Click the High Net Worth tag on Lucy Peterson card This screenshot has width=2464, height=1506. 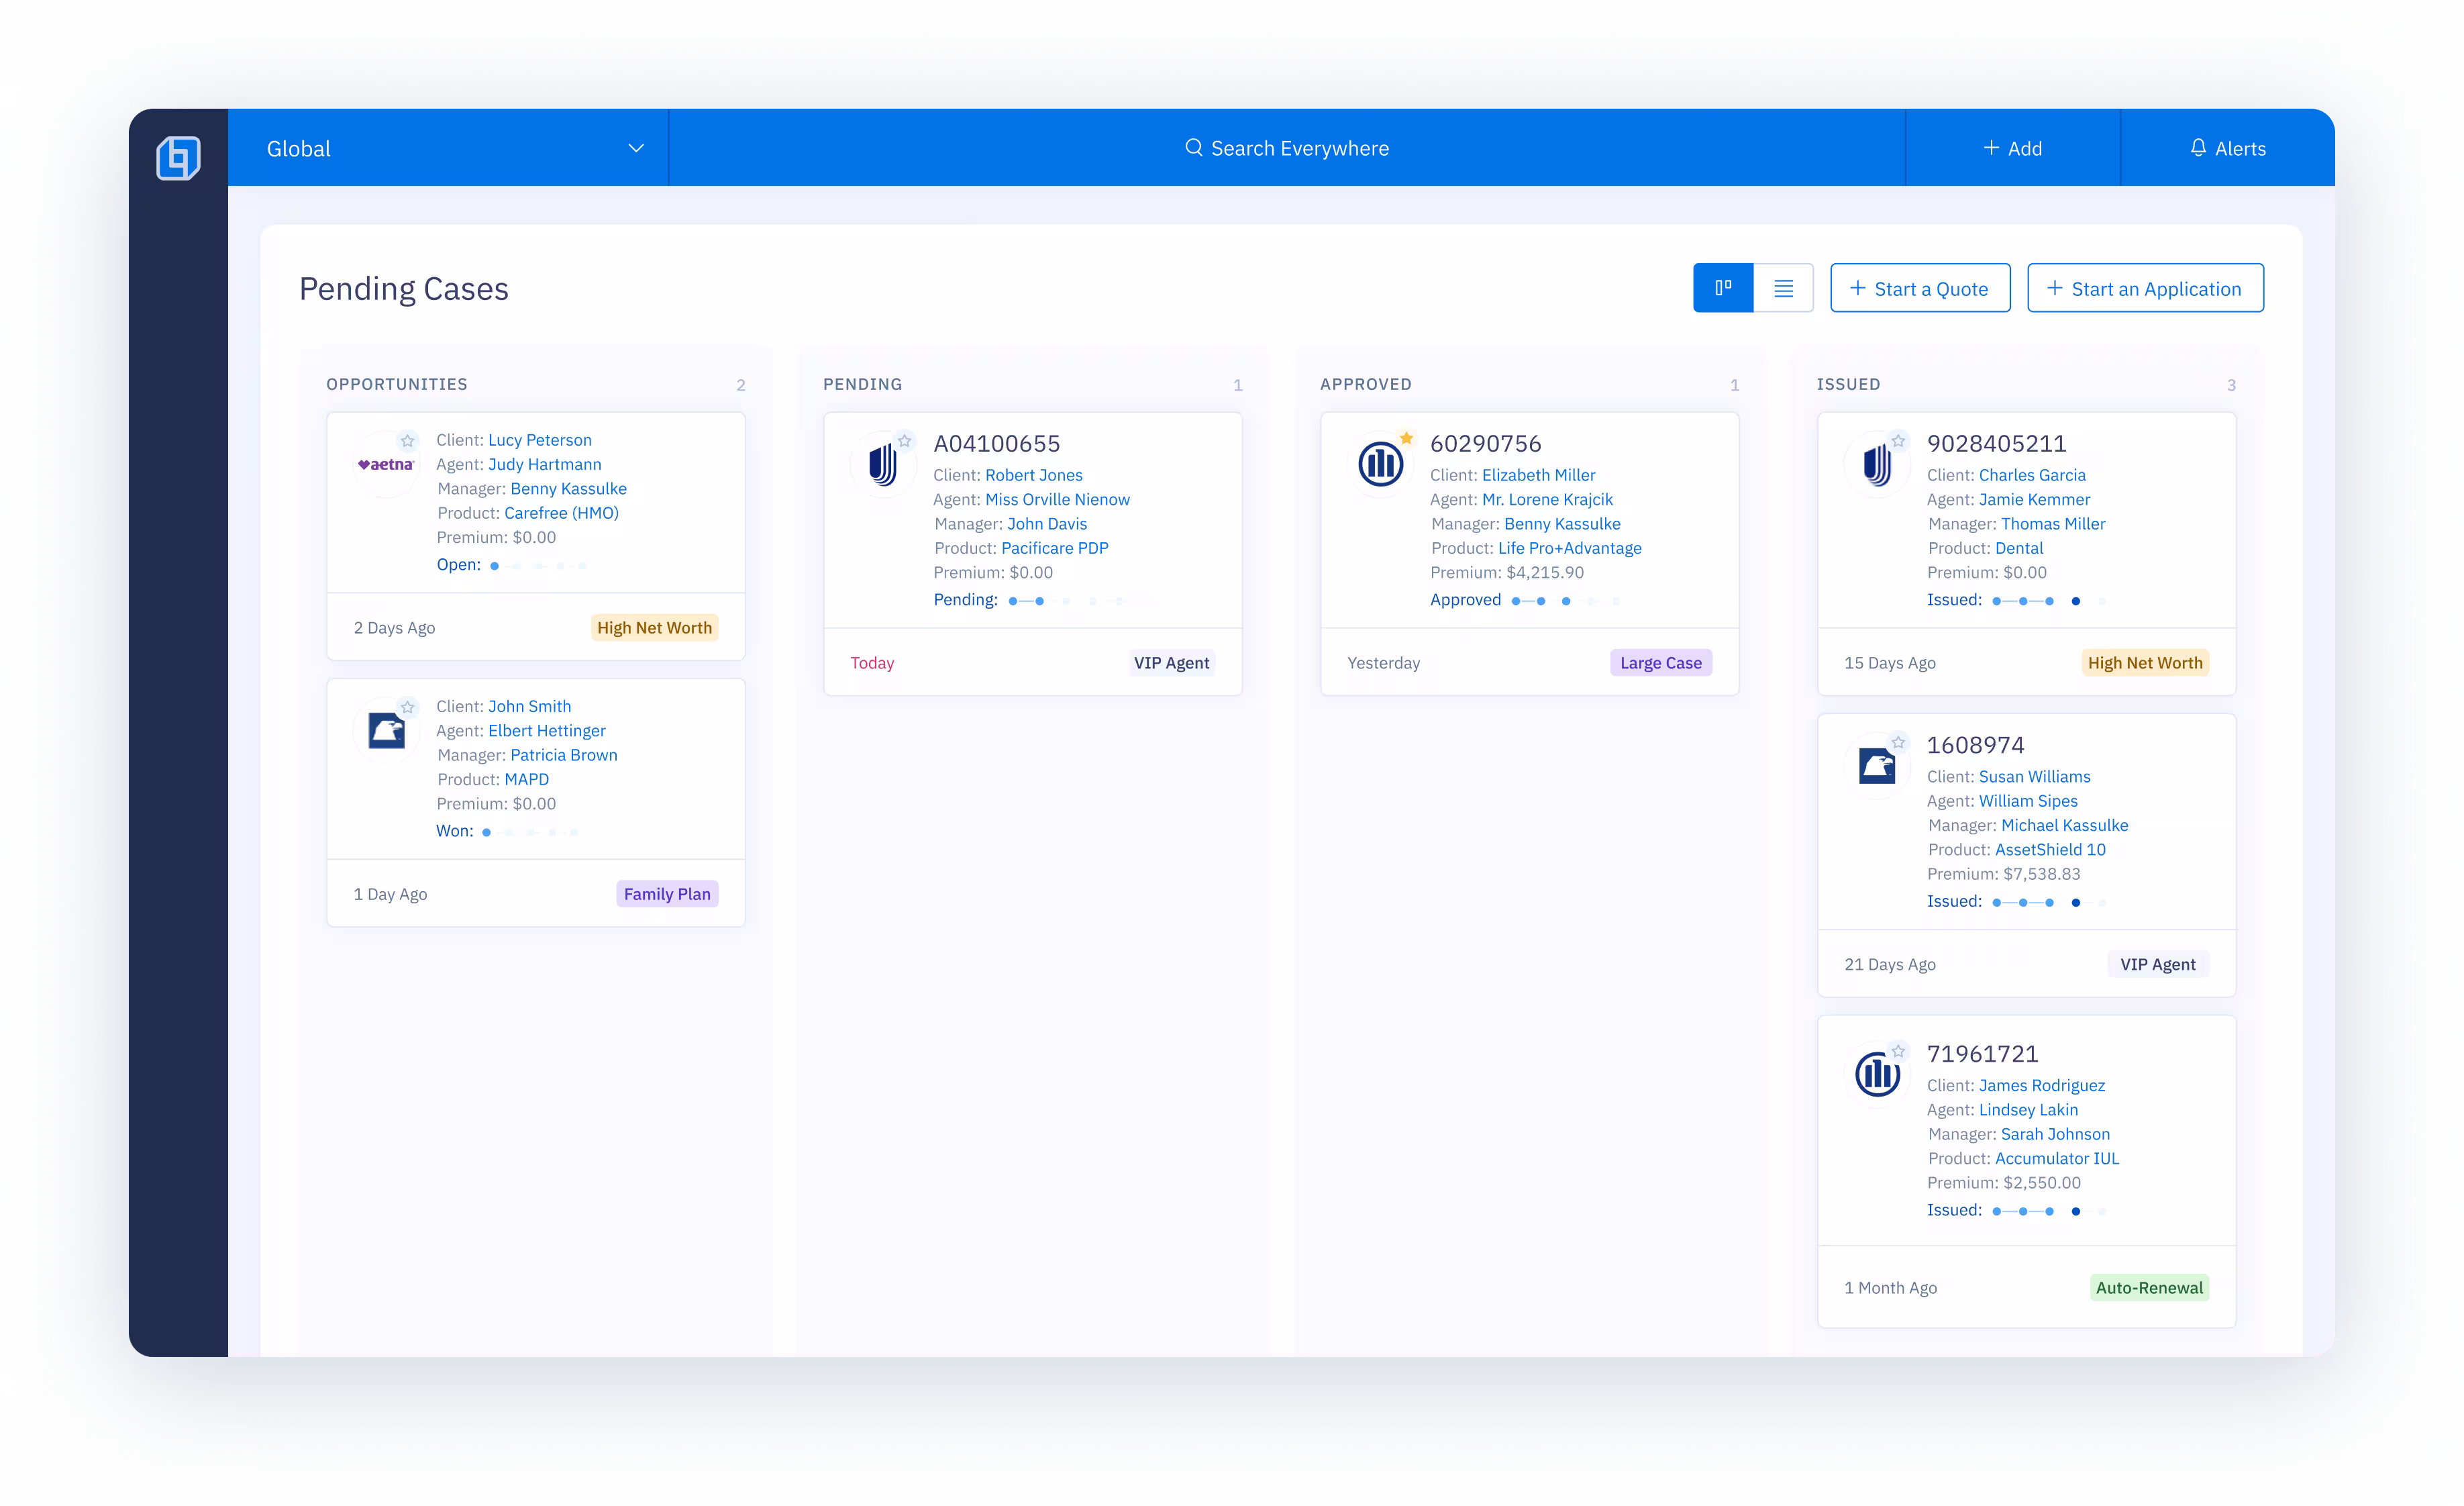point(654,628)
